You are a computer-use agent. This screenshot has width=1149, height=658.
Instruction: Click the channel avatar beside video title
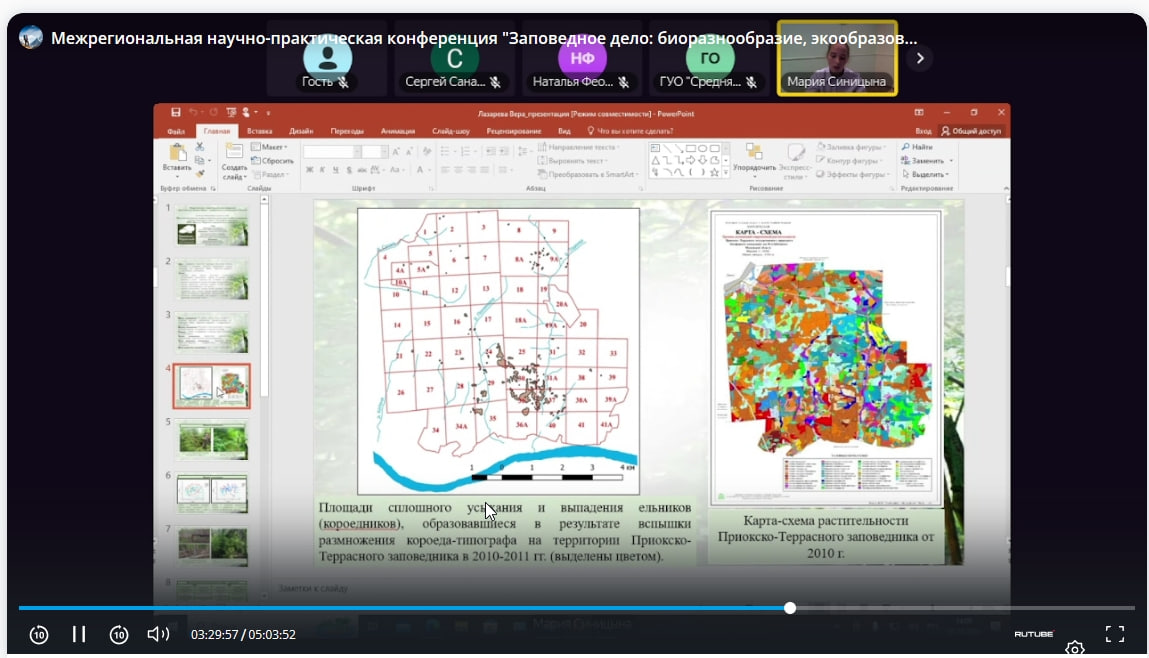click(x=31, y=37)
